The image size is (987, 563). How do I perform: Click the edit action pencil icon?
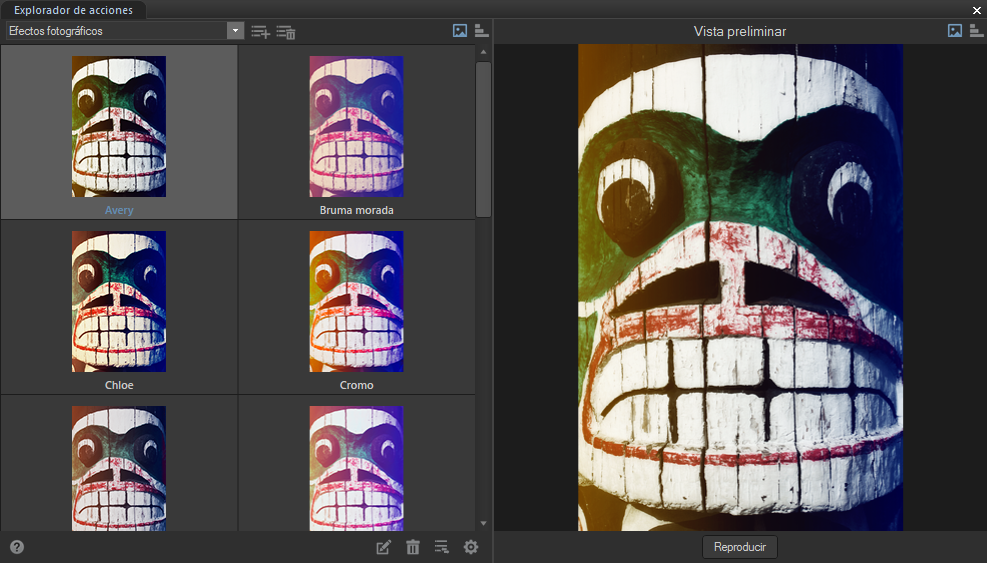tap(383, 547)
